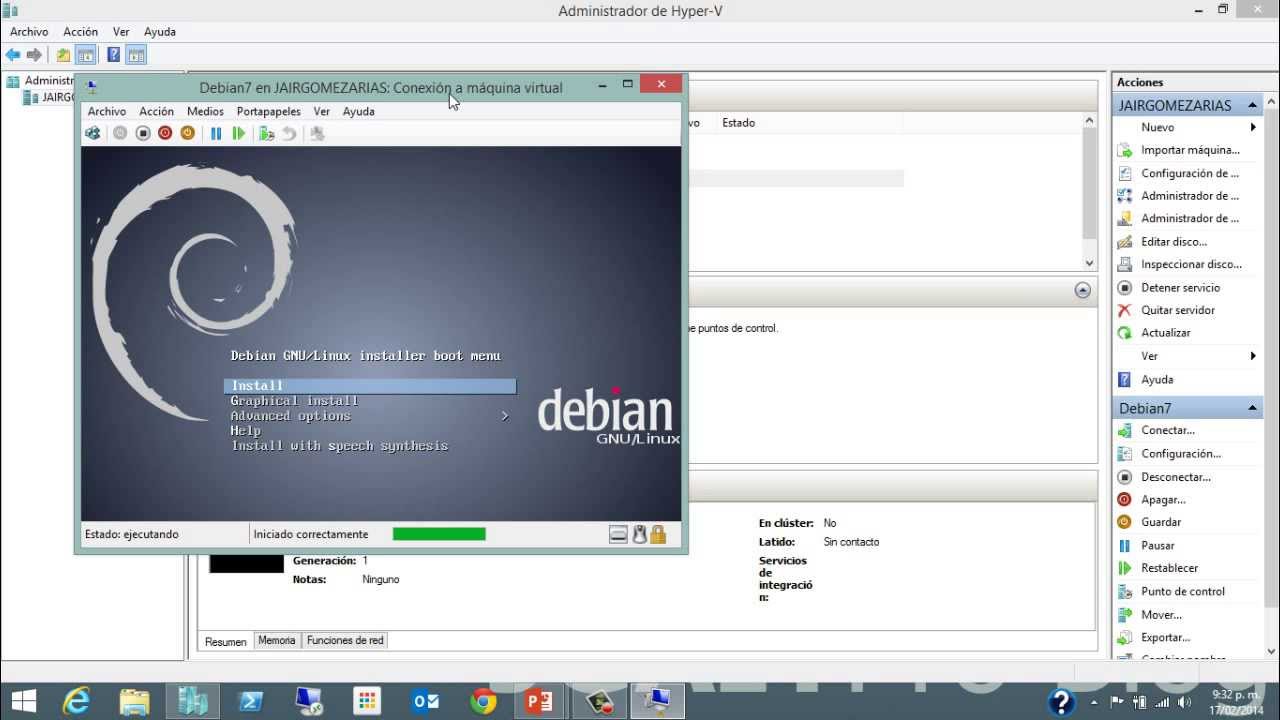Viewport: 1280px width, 720px height.
Task: Click Editar disco action
Action: pyautogui.click(x=1174, y=242)
